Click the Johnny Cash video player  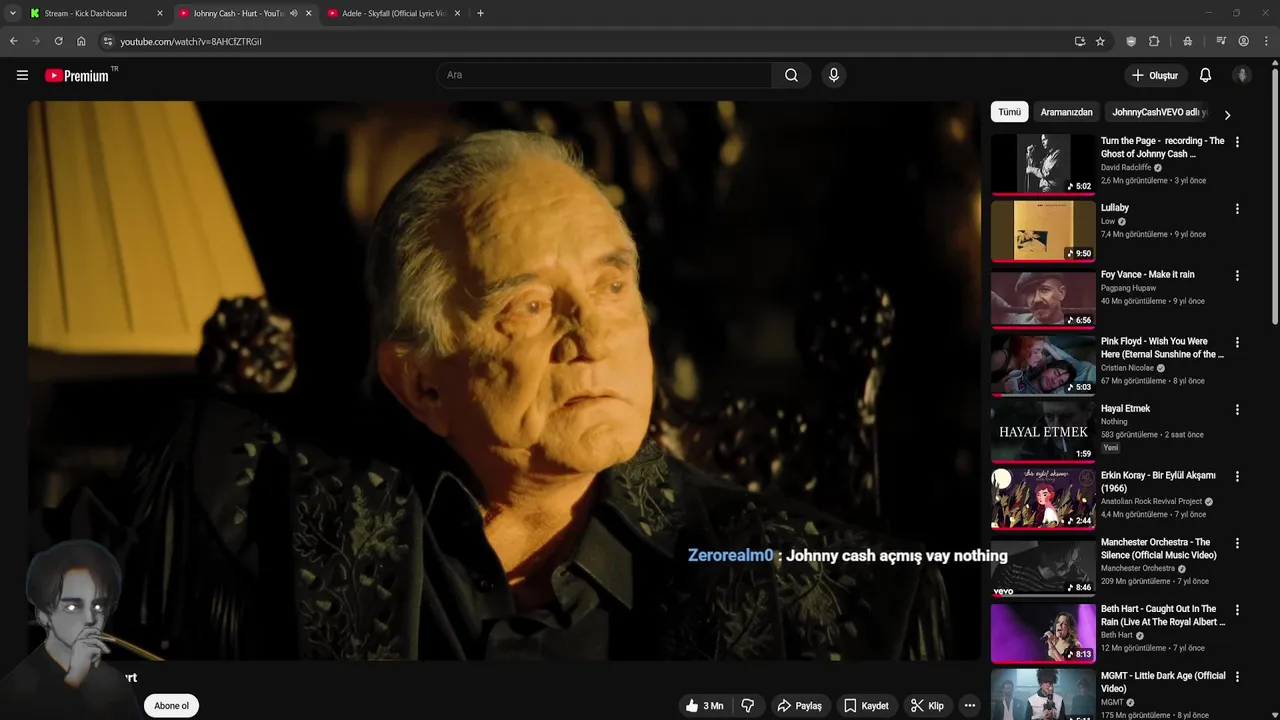tap(504, 380)
